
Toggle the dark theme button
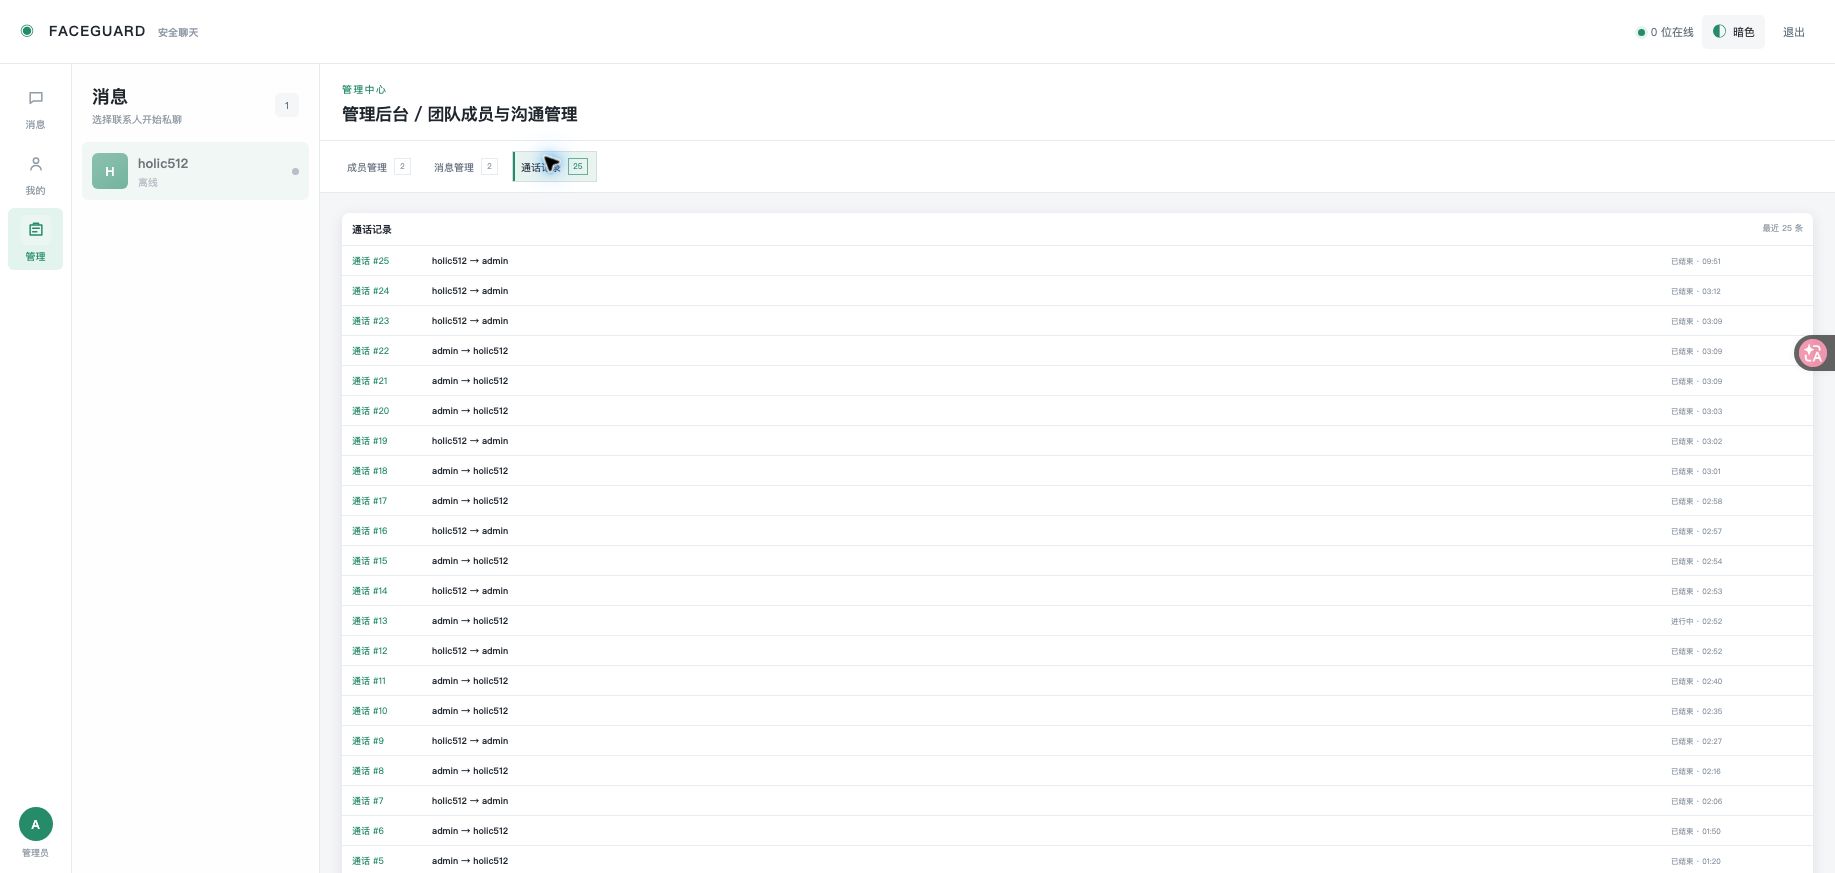click(1733, 32)
